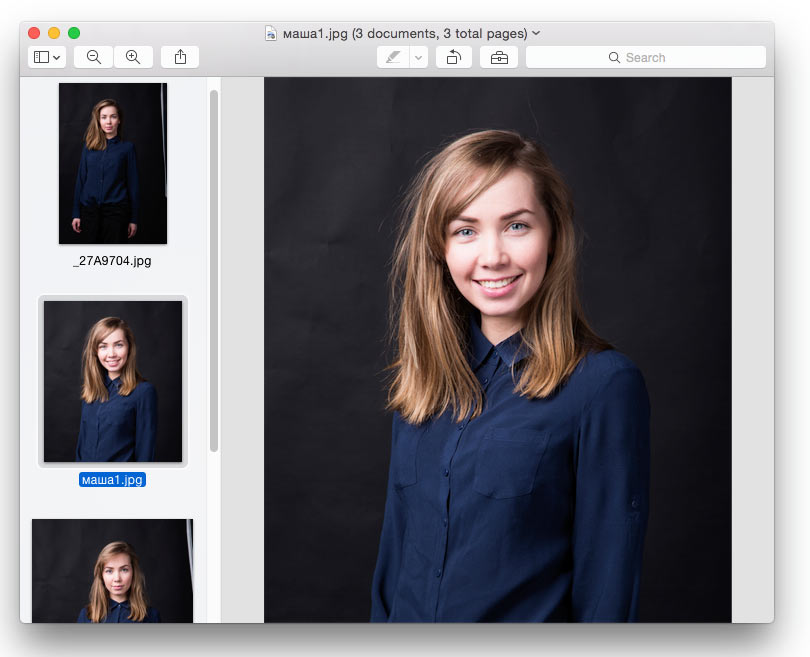Screen dimensions: 810x657
Task: Show the Markup toolbar via toolbox icon
Action: tap(499, 57)
